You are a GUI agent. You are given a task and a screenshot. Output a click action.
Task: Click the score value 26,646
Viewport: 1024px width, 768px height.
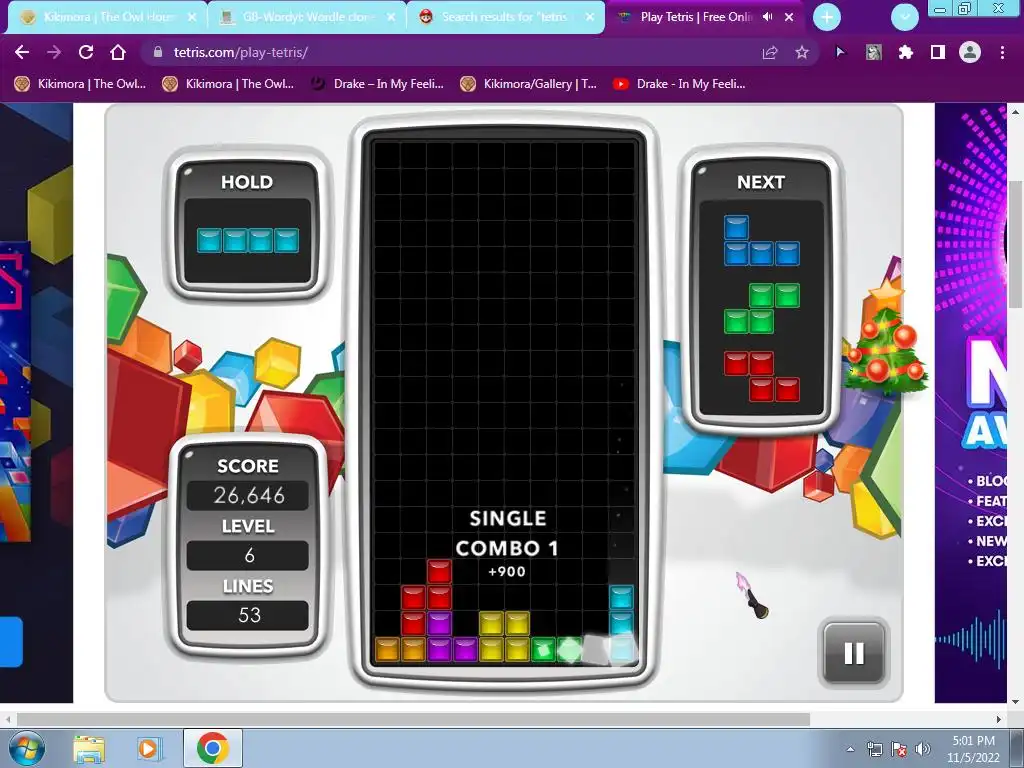[248, 495]
